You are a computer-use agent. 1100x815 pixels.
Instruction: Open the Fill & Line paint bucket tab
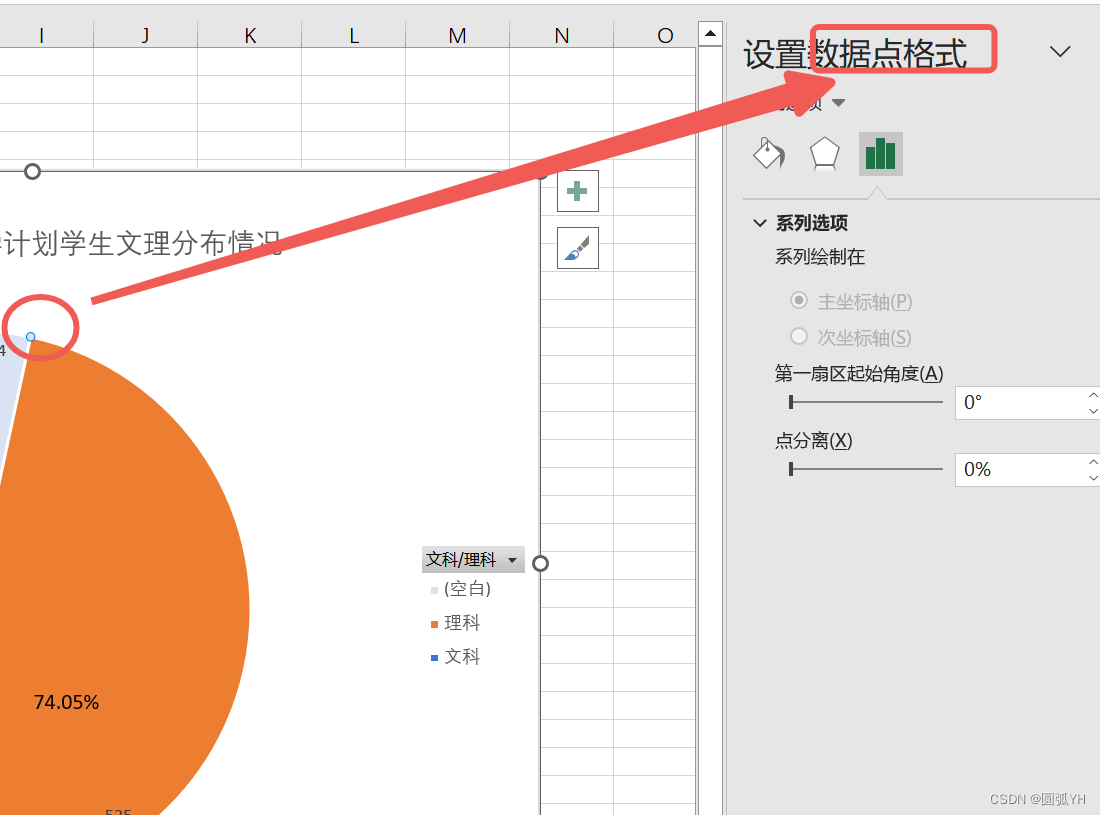769,153
